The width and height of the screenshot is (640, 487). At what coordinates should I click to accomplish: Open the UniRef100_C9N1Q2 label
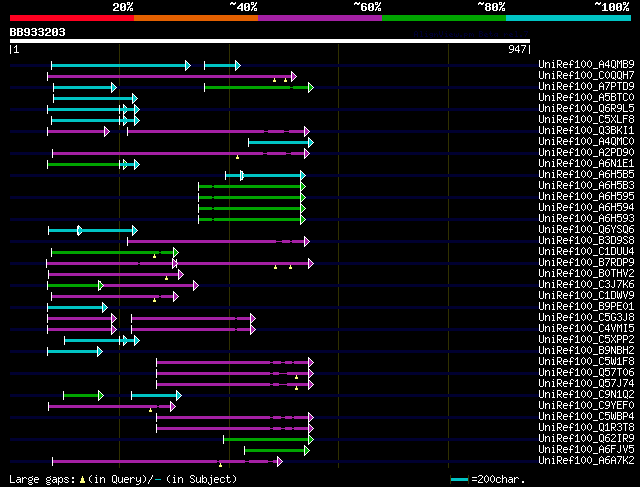(586, 395)
